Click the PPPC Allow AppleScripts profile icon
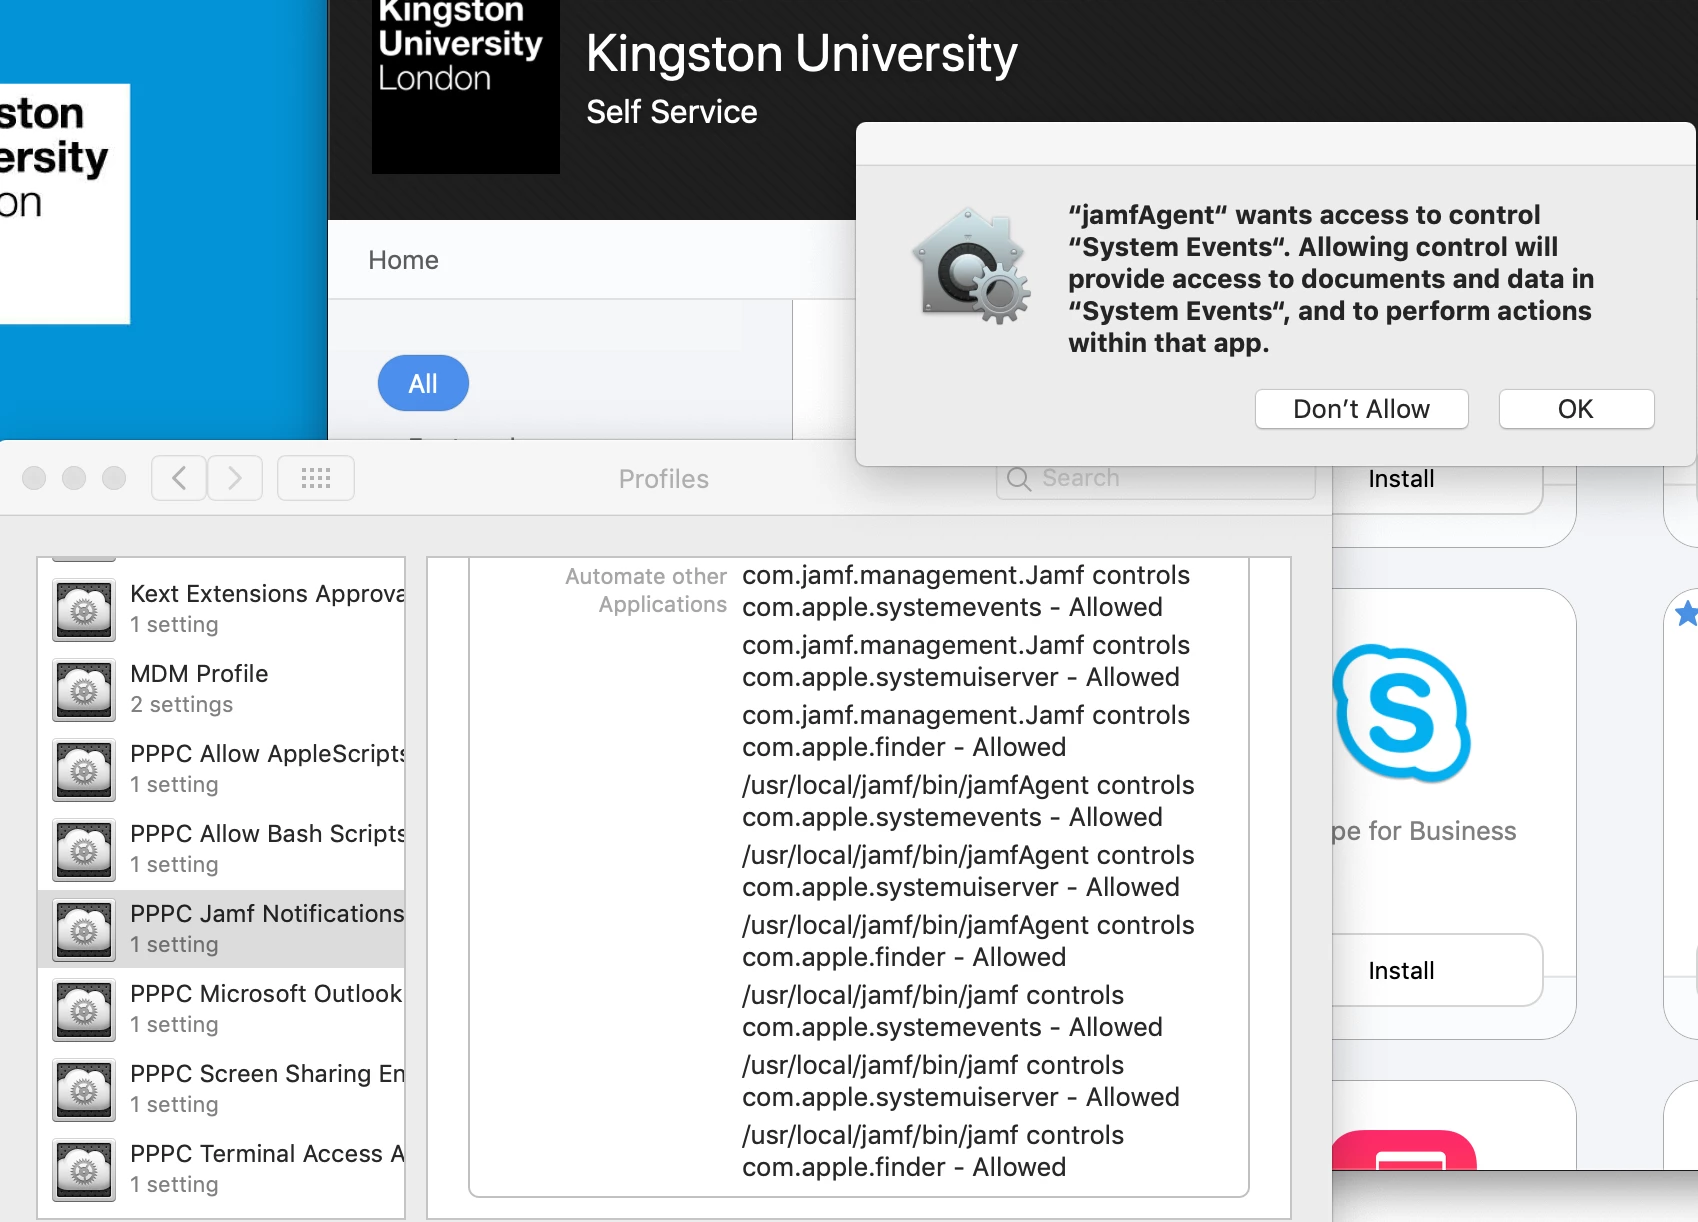1698x1222 pixels. [x=84, y=770]
